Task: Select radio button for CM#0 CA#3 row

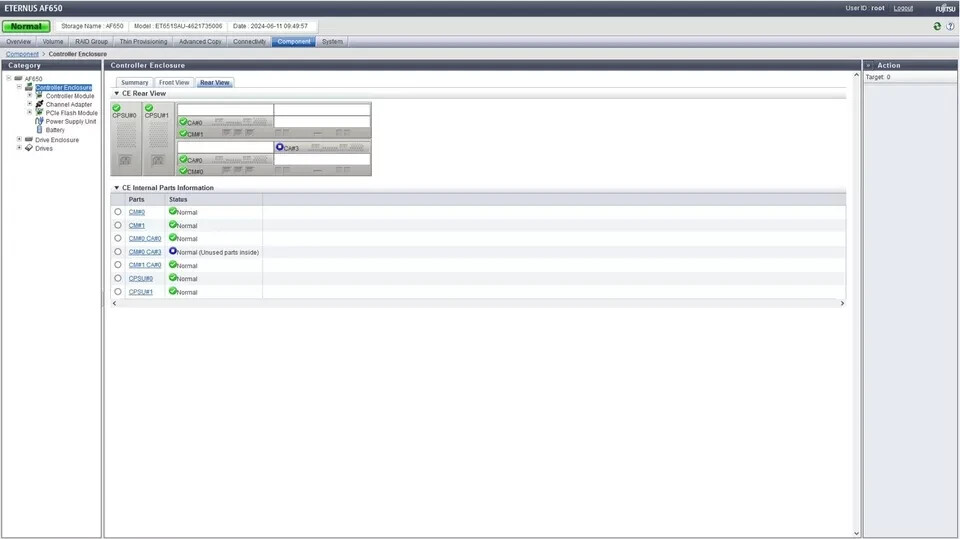Action: pos(118,252)
